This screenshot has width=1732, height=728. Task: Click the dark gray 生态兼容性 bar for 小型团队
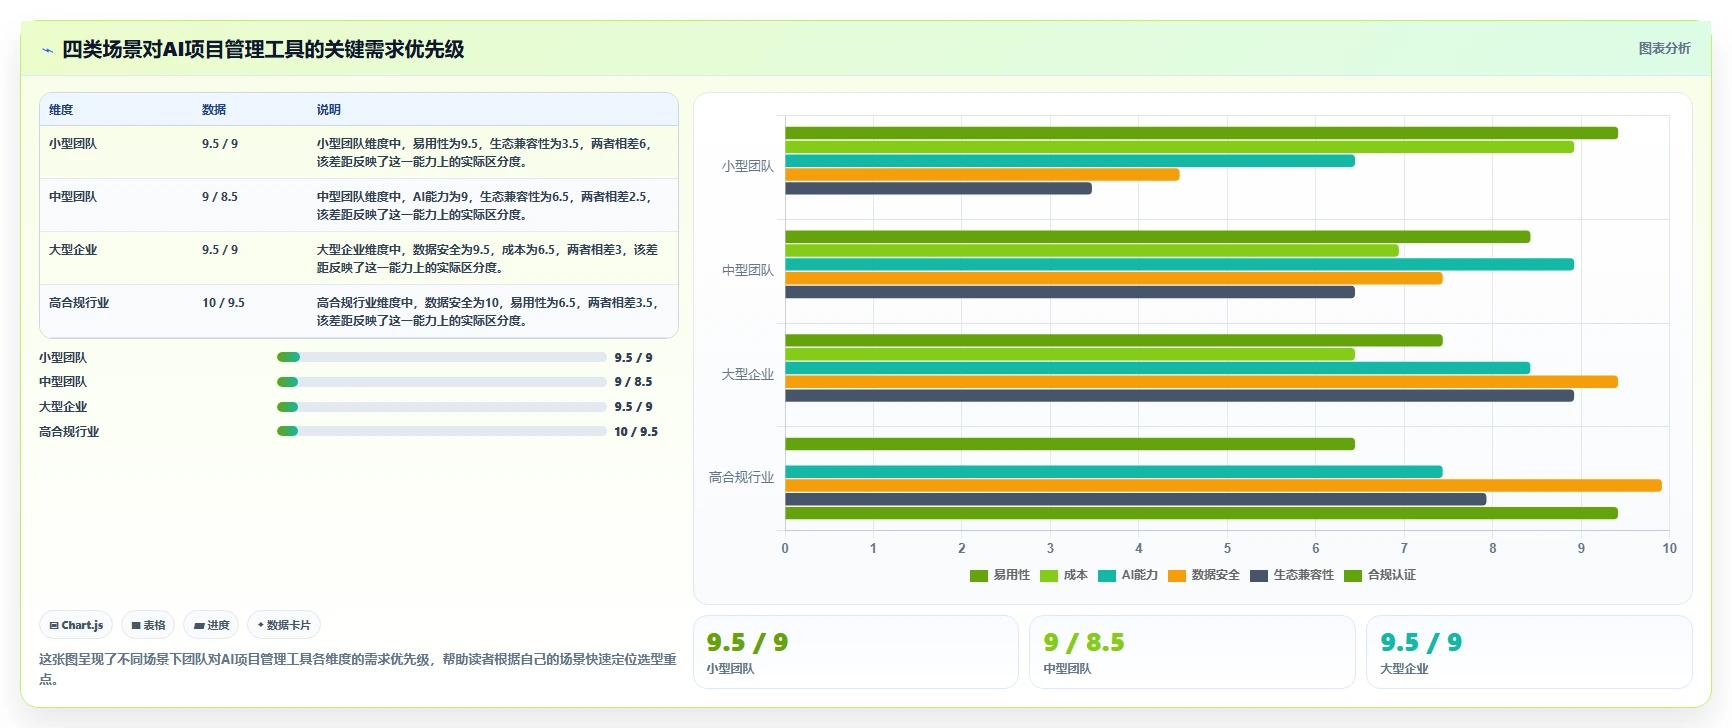point(938,189)
